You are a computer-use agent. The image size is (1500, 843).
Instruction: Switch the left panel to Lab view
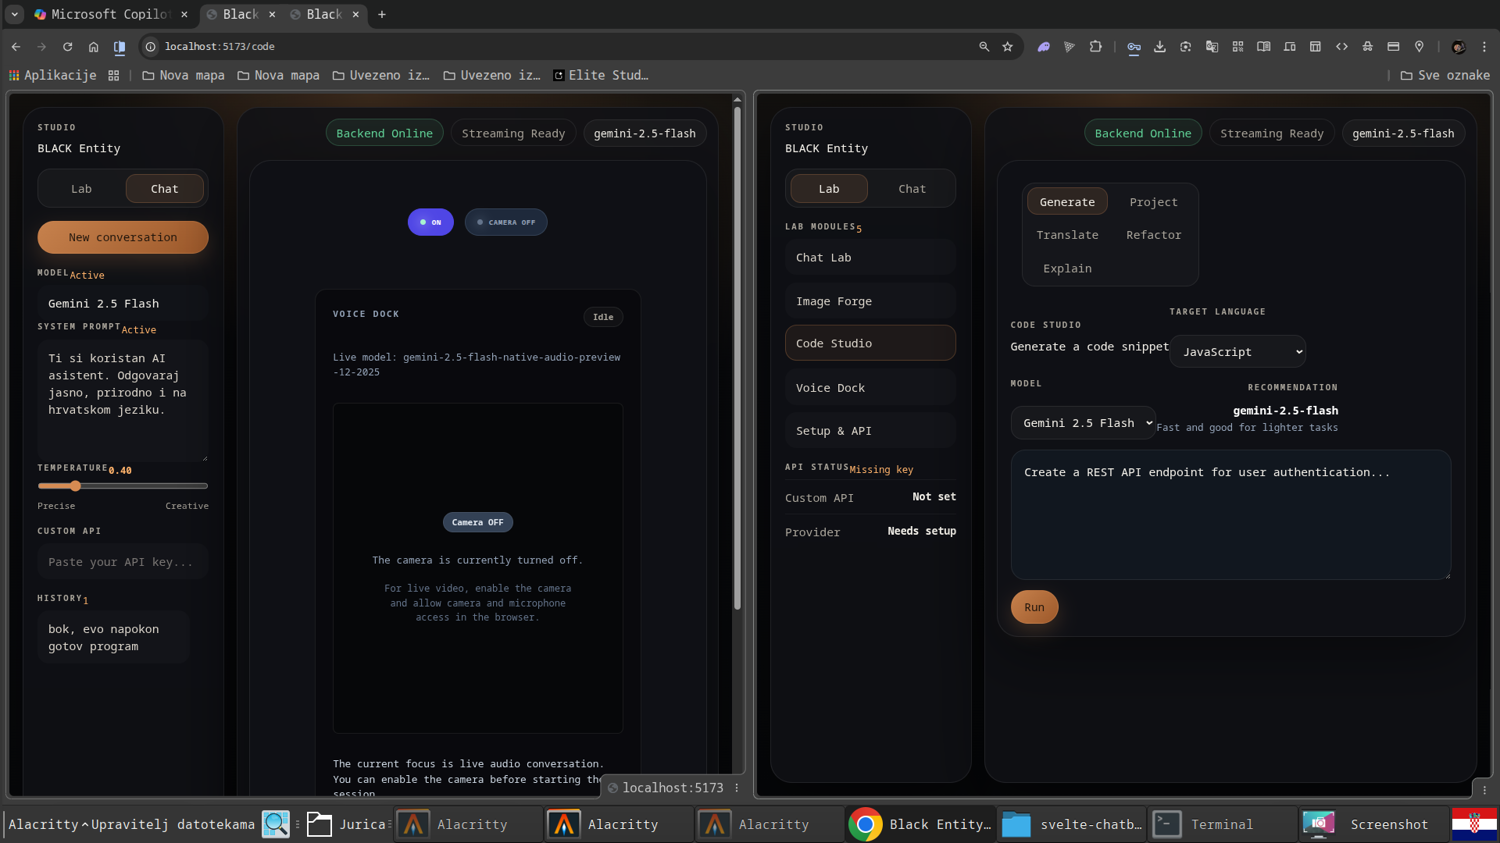coord(81,188)
